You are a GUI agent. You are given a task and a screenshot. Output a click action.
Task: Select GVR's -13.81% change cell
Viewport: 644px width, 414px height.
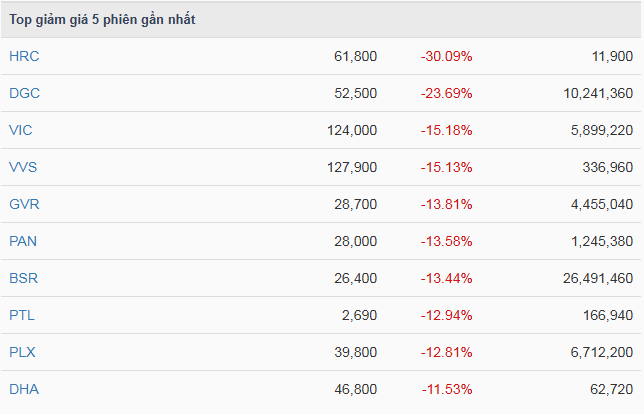coord(446,204)
